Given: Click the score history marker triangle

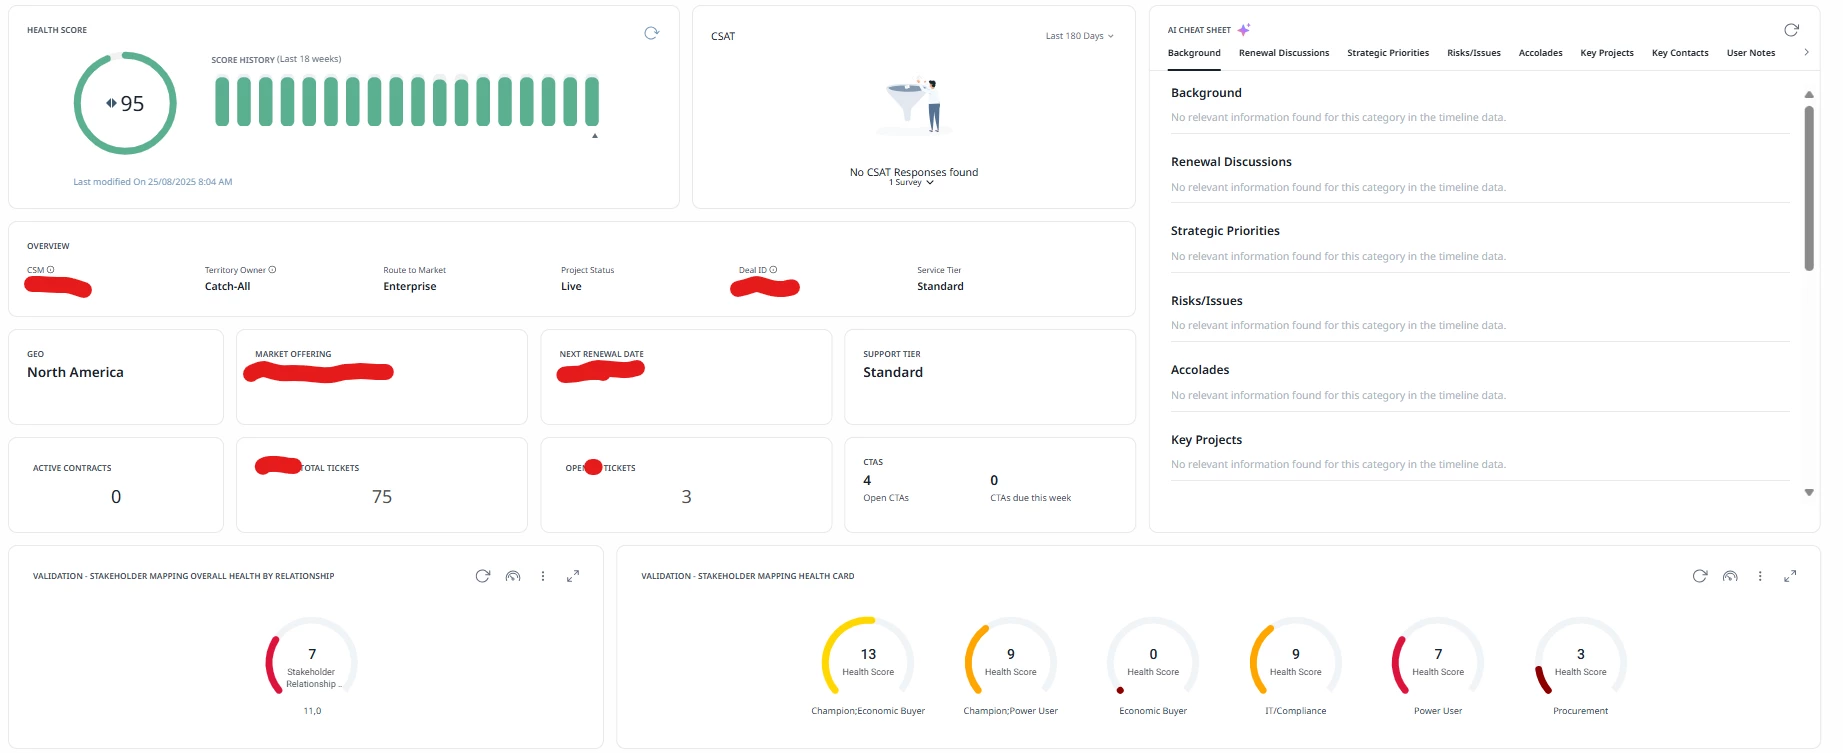Looking at the screenshot, I should coord(595,136).
